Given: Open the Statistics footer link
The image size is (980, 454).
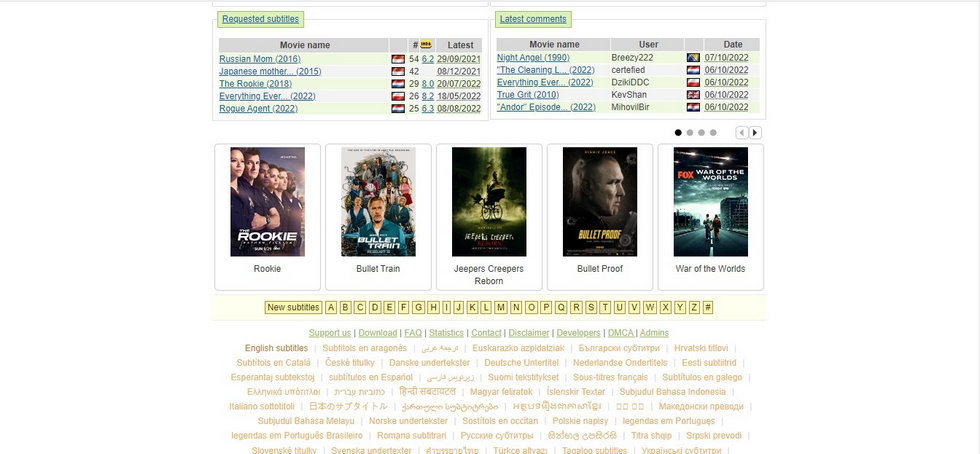Looking at the screenshot, I should [x=446, y=333].
